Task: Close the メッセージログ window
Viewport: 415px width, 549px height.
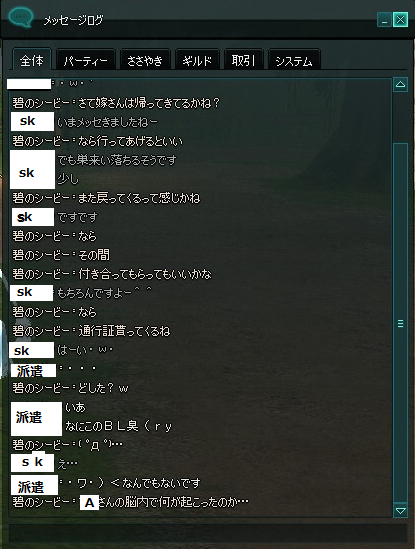Action: [x=400, y=20]
